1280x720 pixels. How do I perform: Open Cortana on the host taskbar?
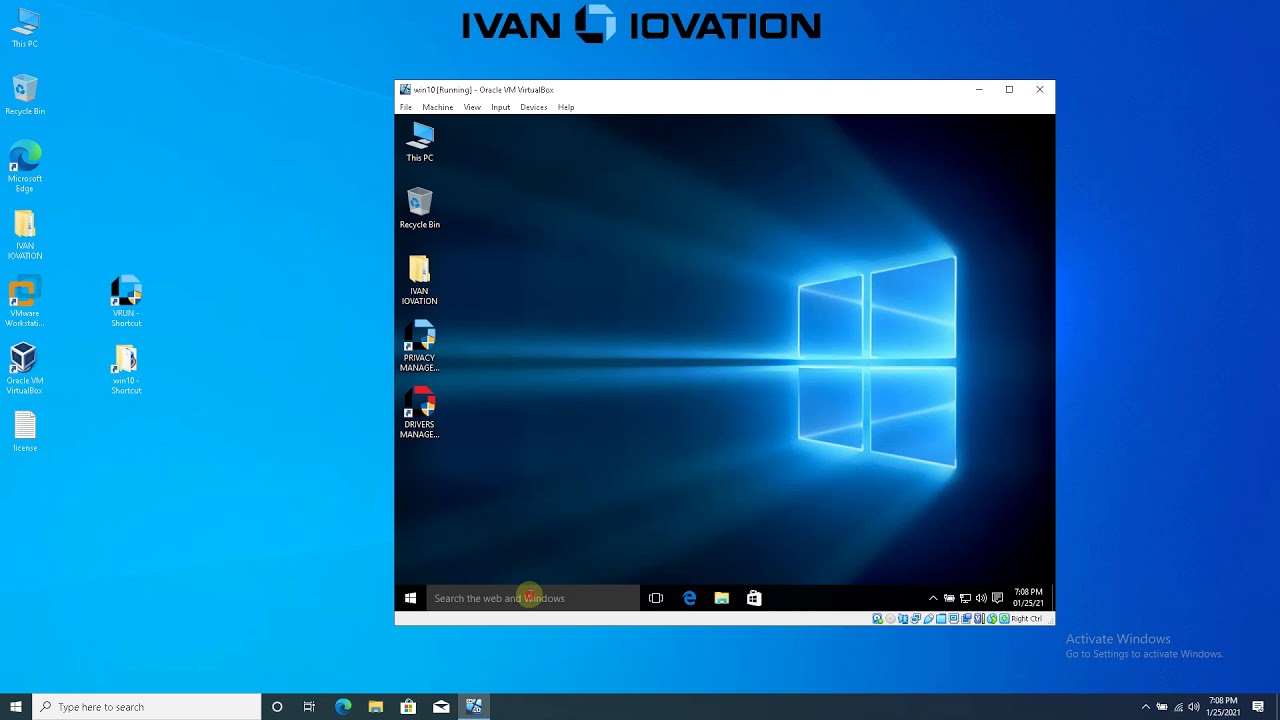click(277, 707)
